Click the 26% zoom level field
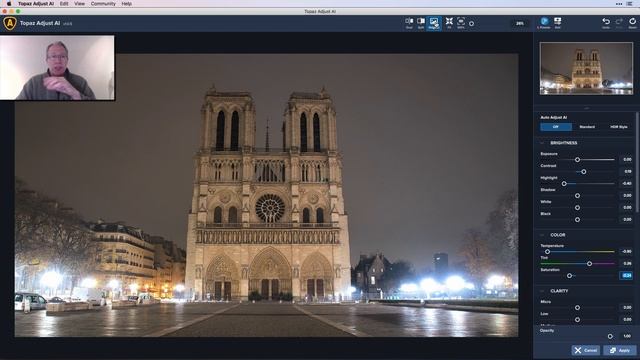Screen dimensions: 640x360 point(520,24)
